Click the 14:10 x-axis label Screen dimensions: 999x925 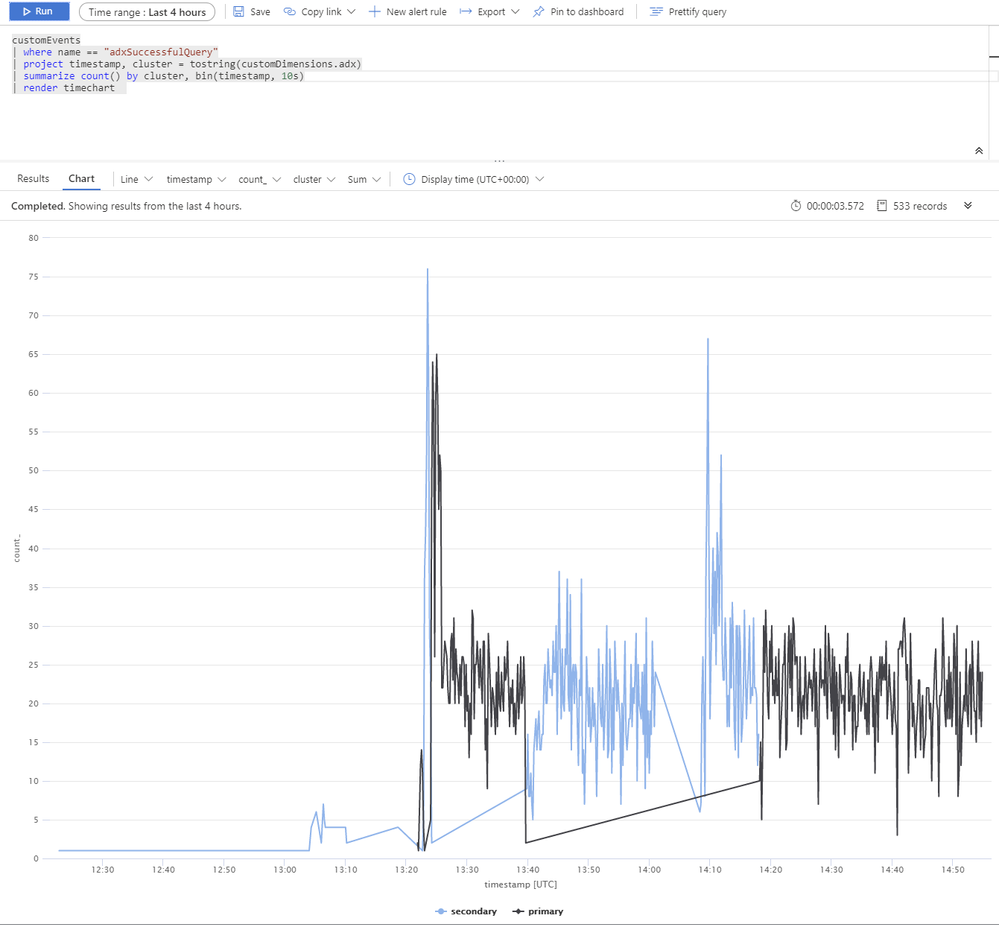(x=710, y=870)
